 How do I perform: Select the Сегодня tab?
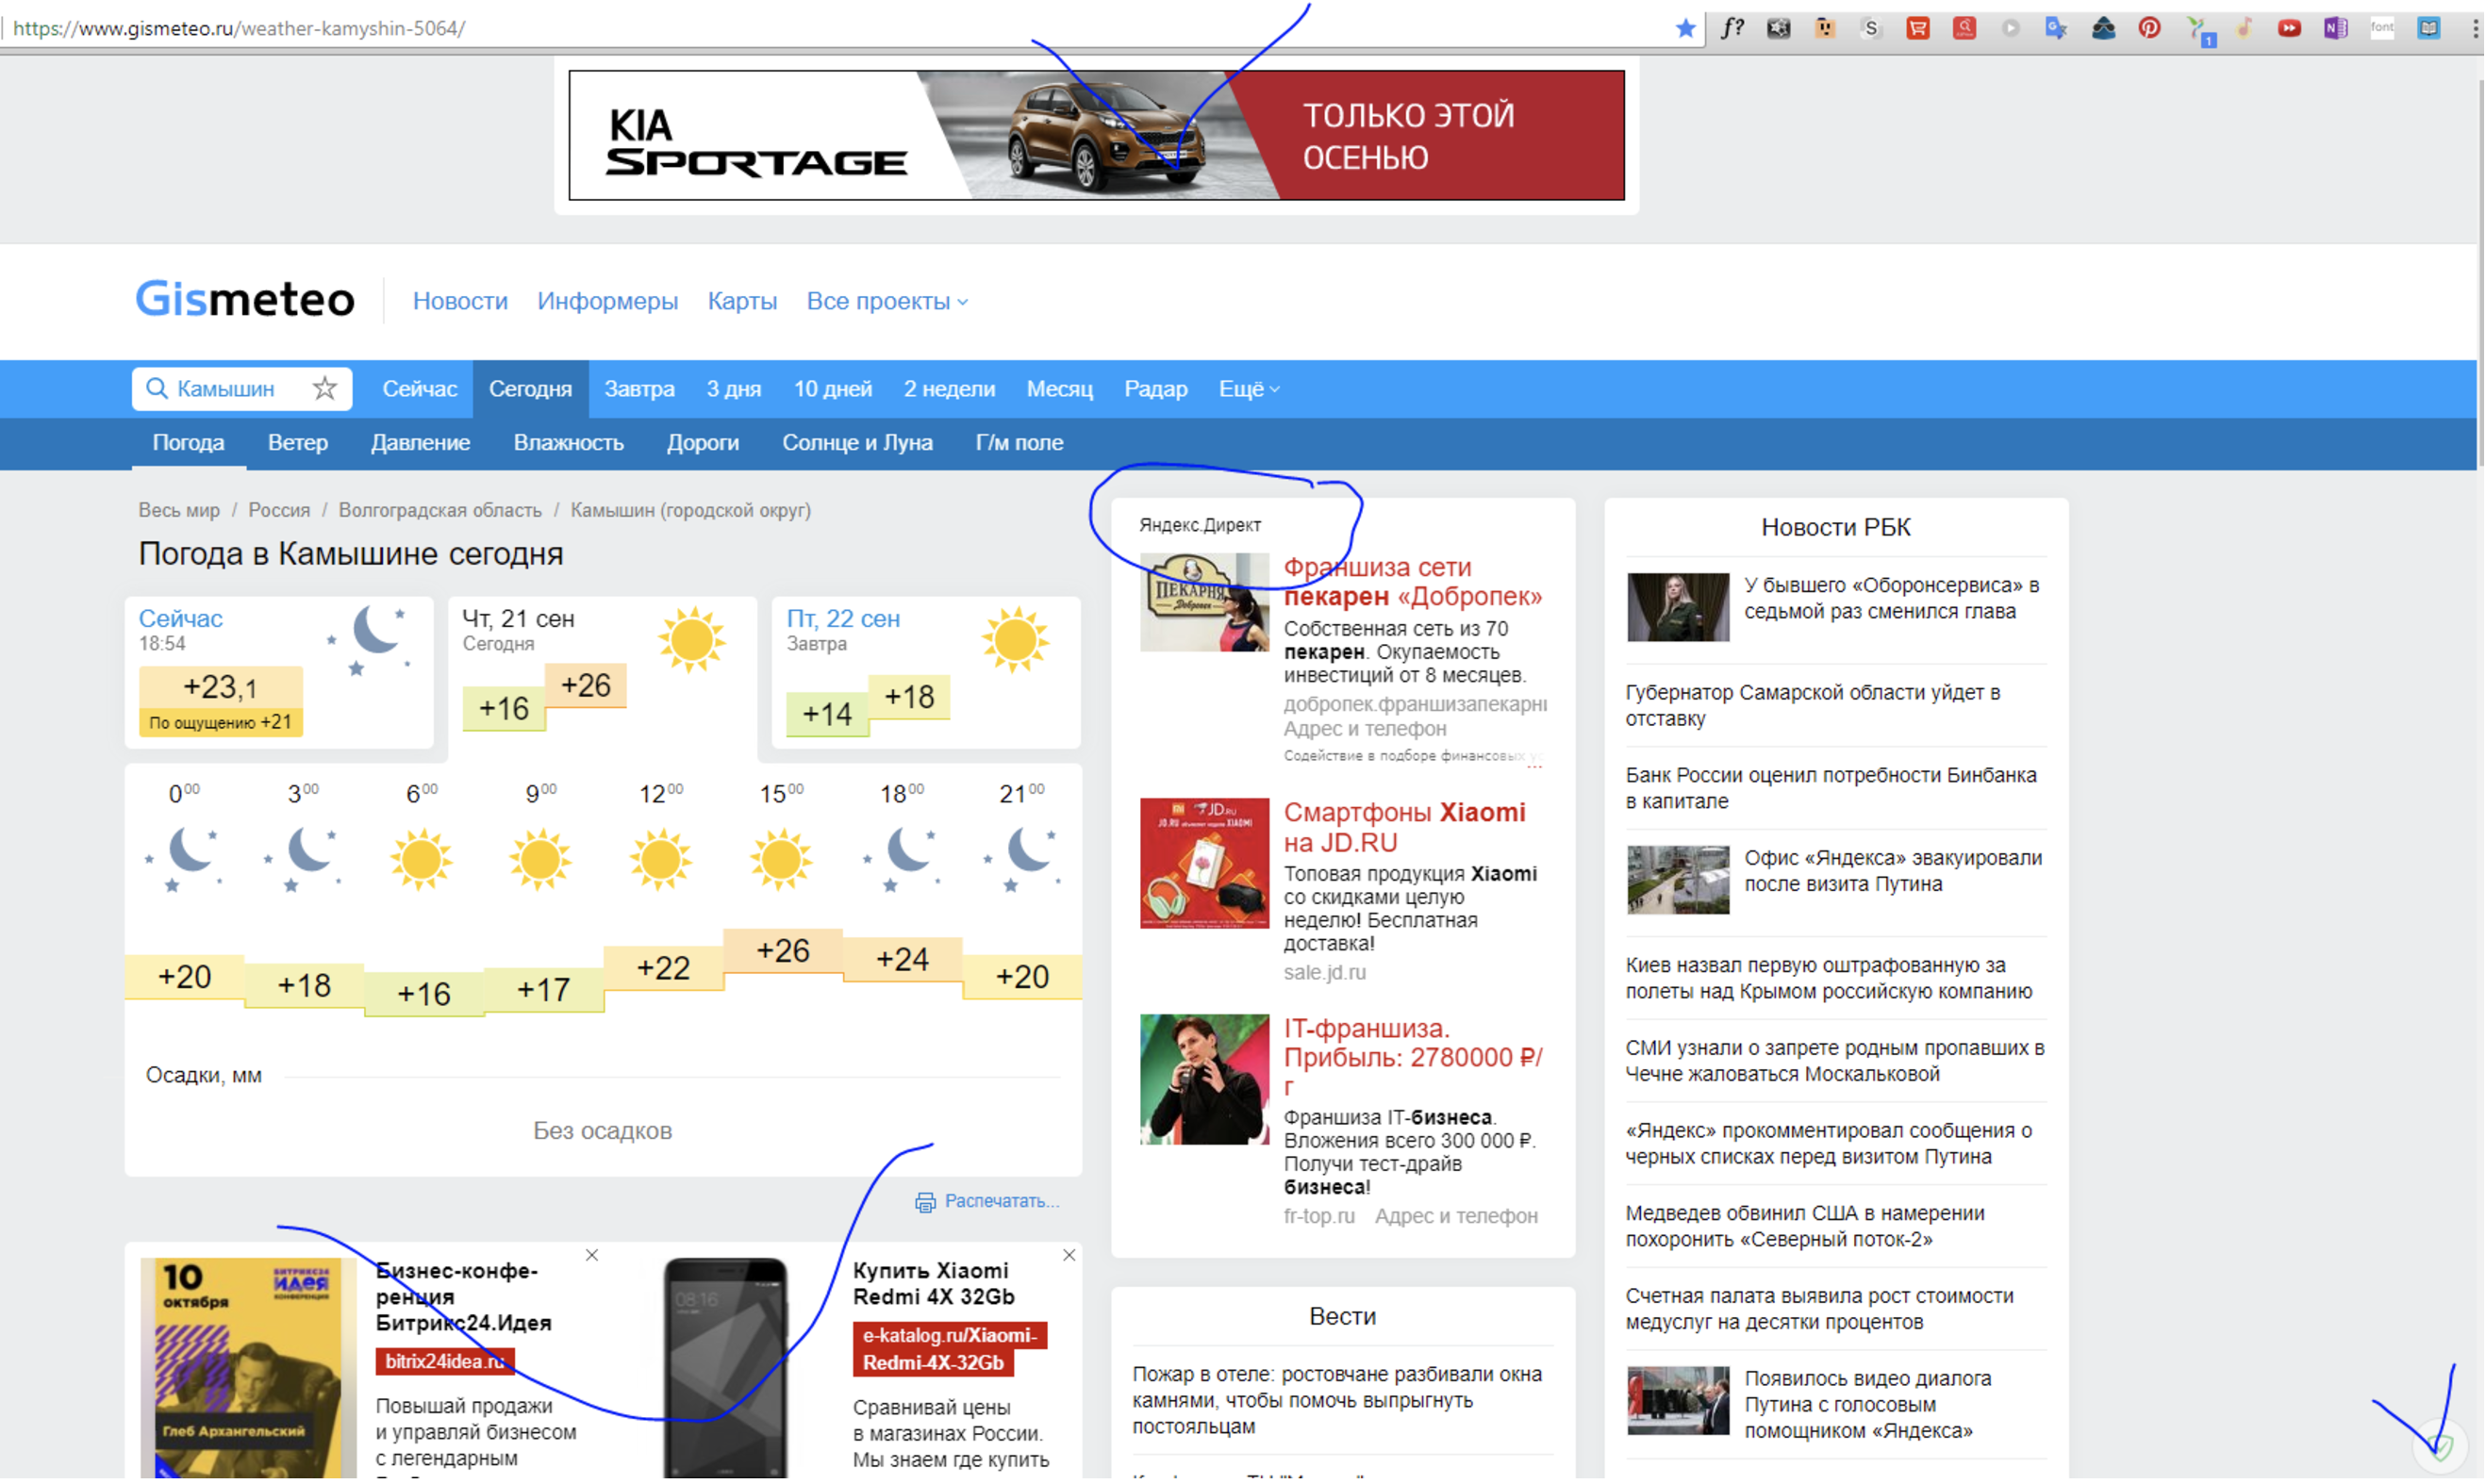tap(530, 389)
